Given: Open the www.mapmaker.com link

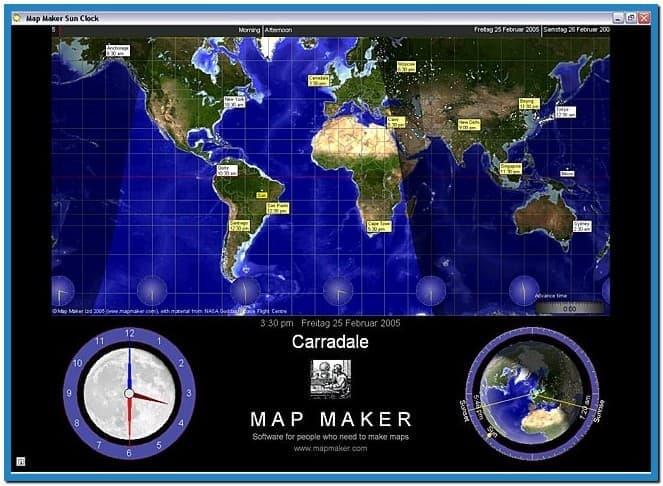Looking at the screenshot, I should (331, 448).
